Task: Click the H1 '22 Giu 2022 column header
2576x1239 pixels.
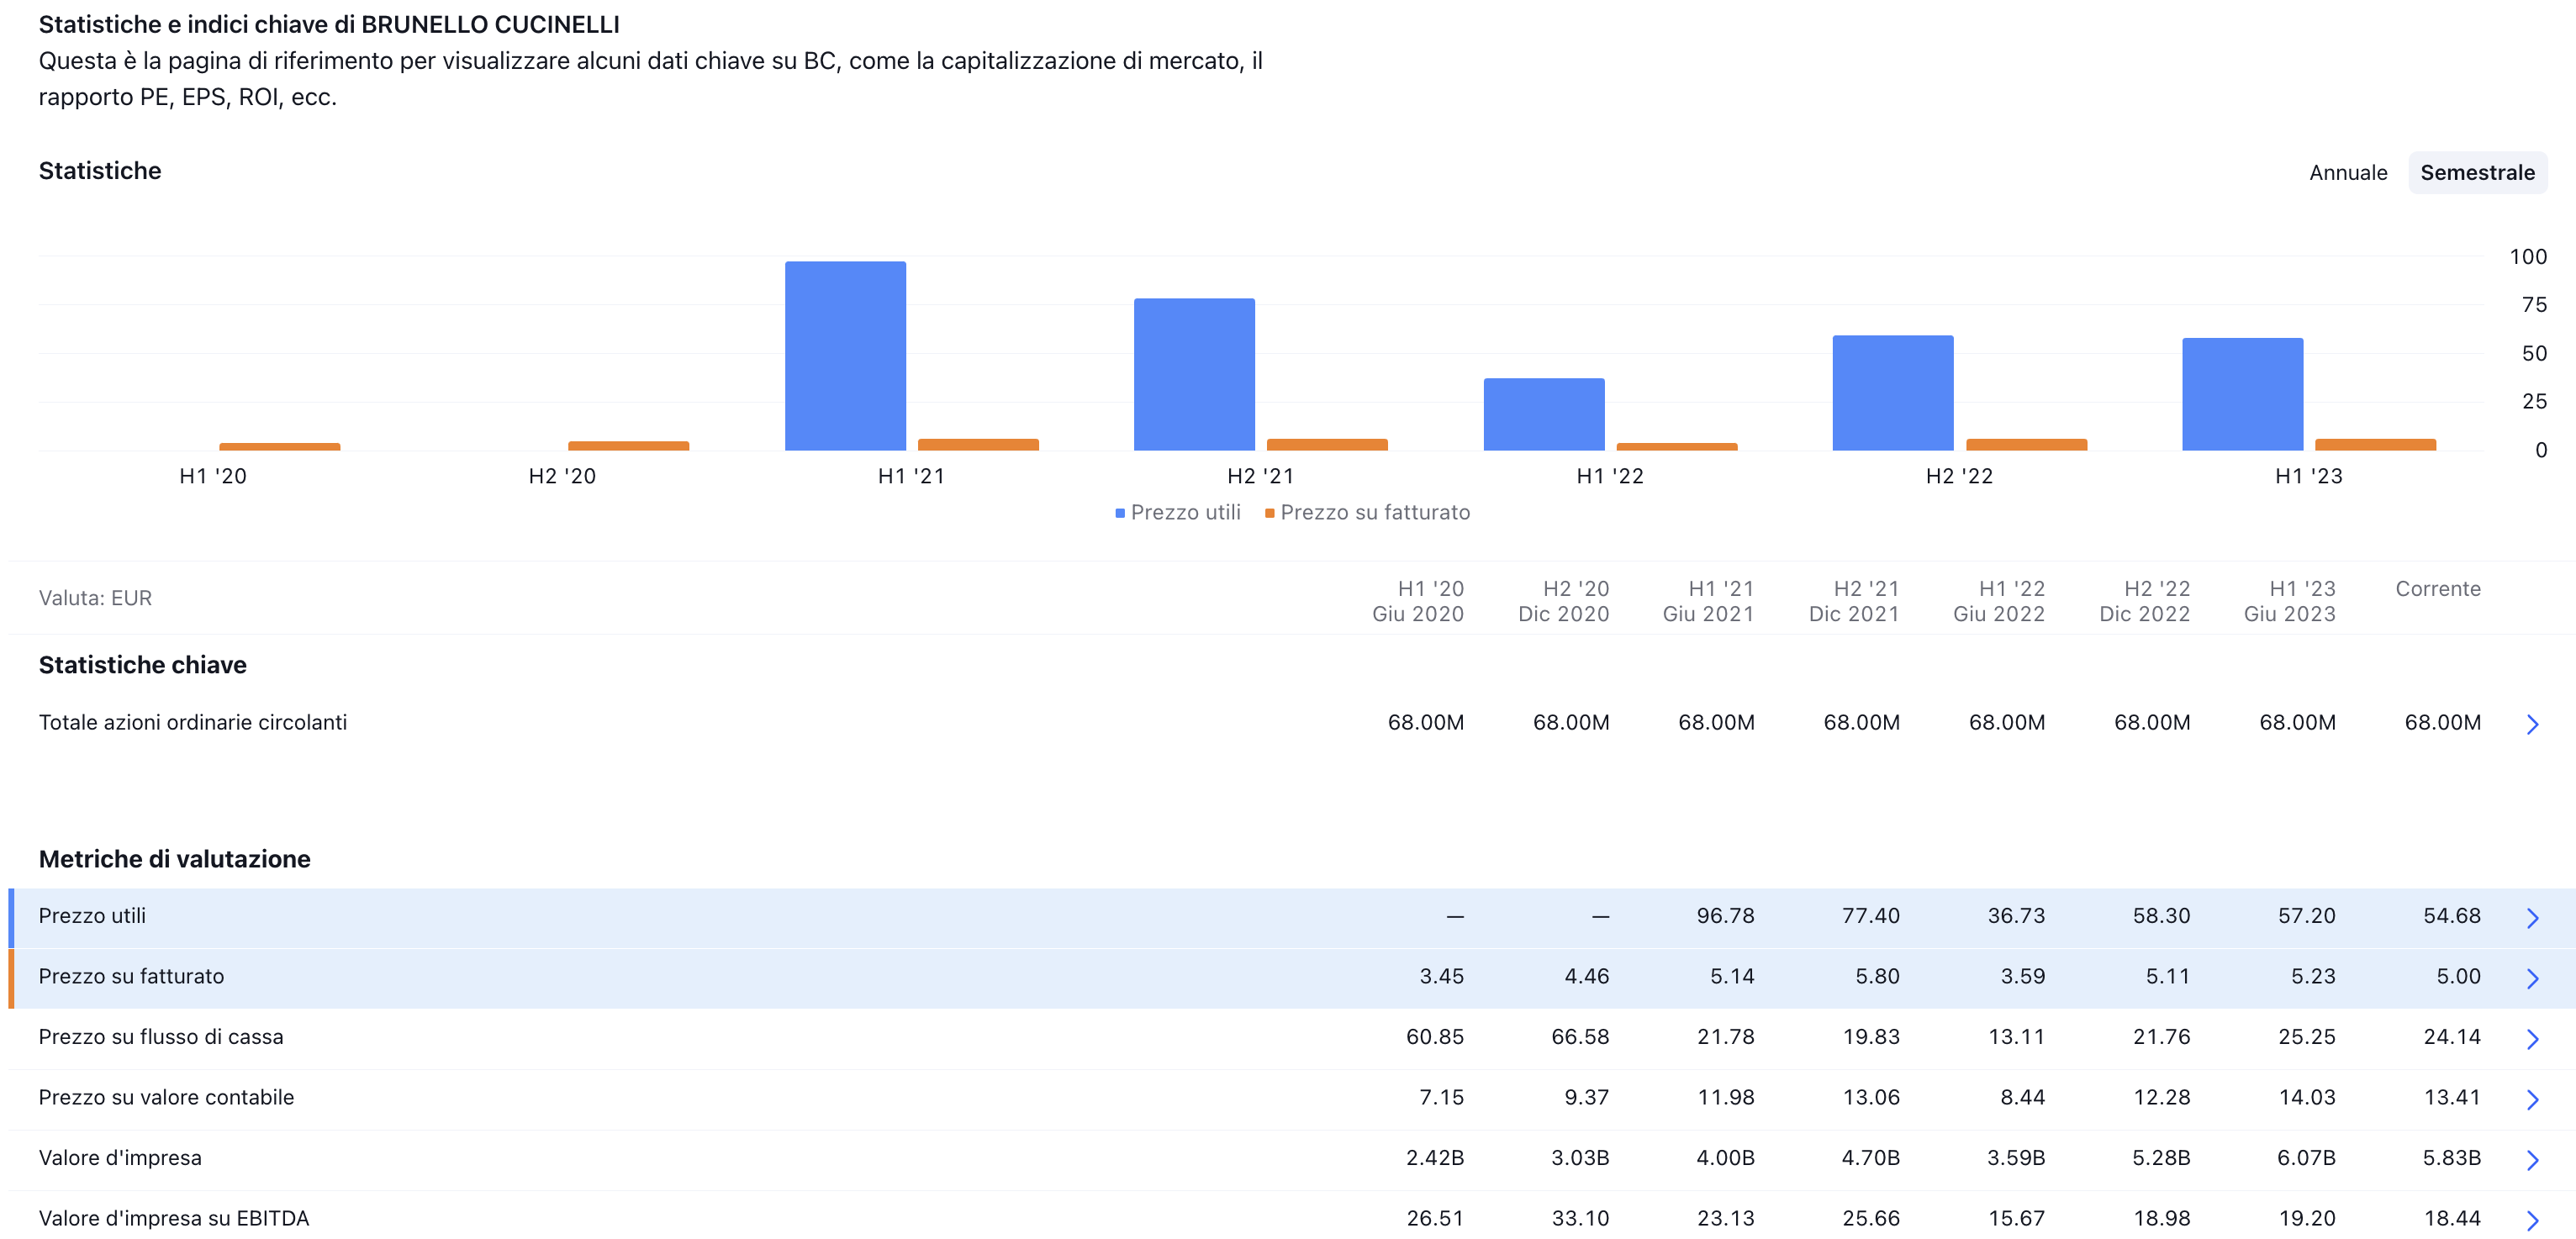Action: [x=1999, y=601]
